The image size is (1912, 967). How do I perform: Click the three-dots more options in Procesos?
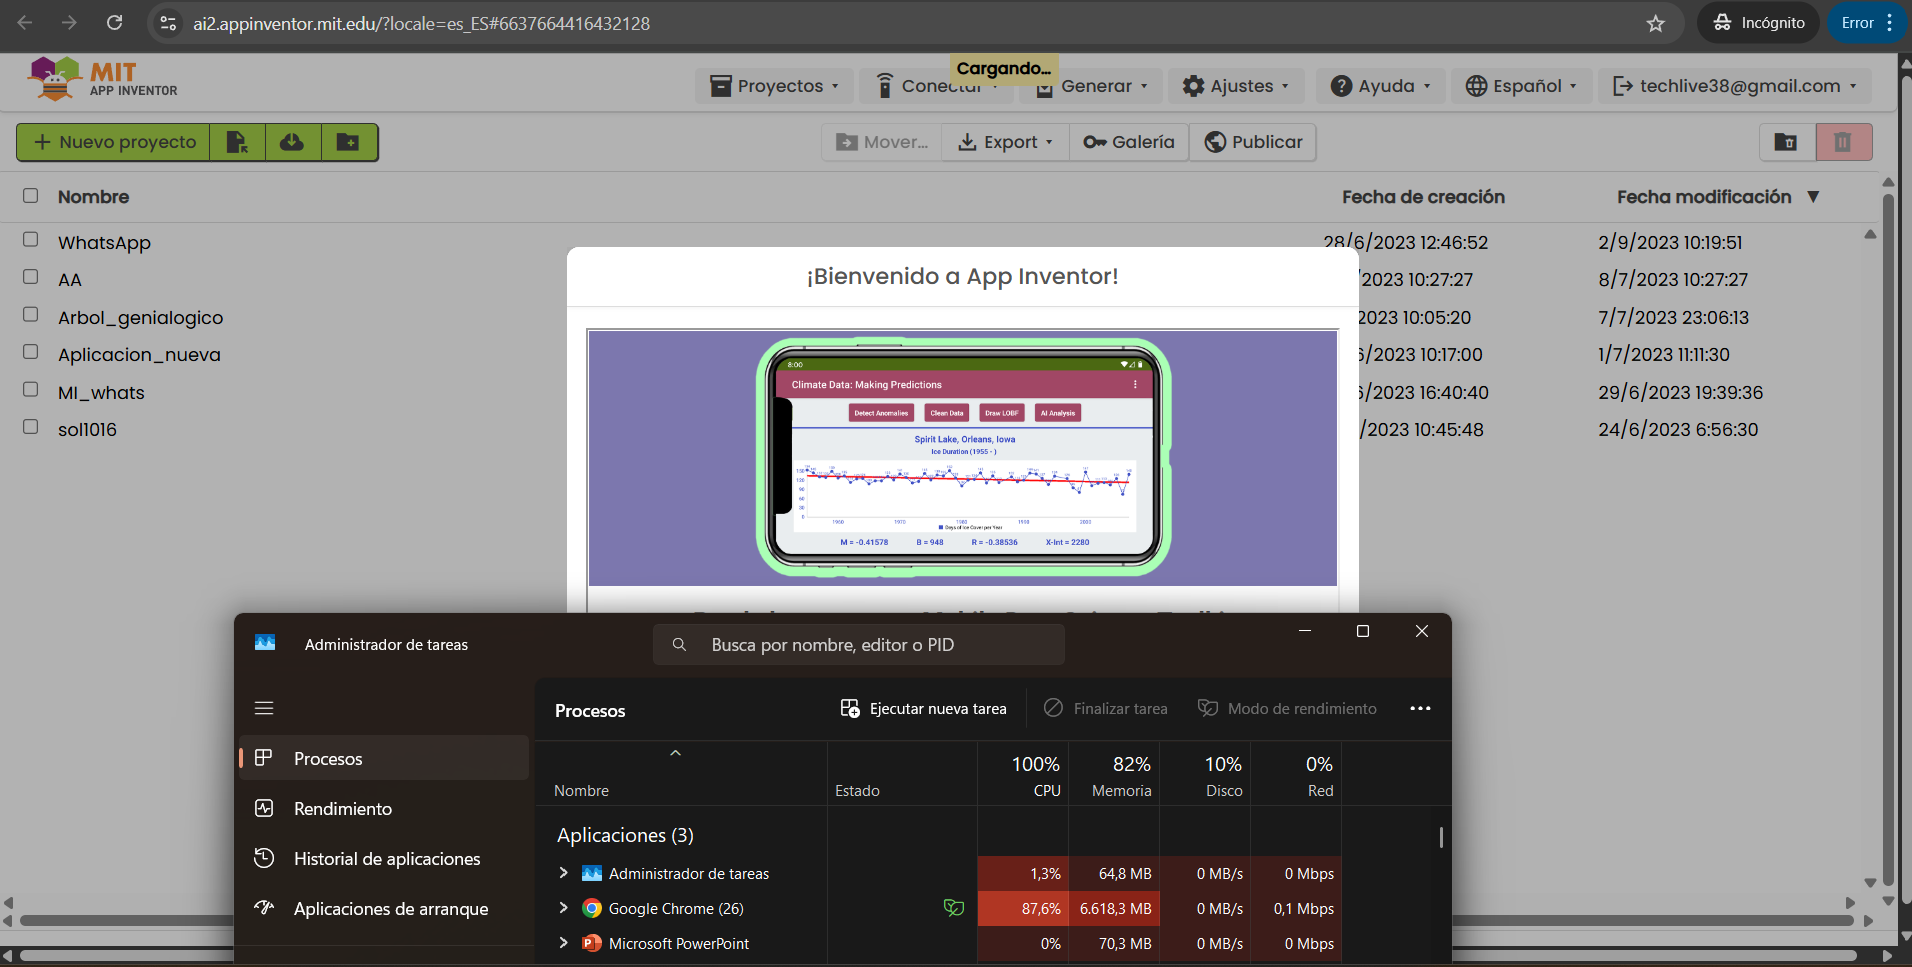(1420, 708)
